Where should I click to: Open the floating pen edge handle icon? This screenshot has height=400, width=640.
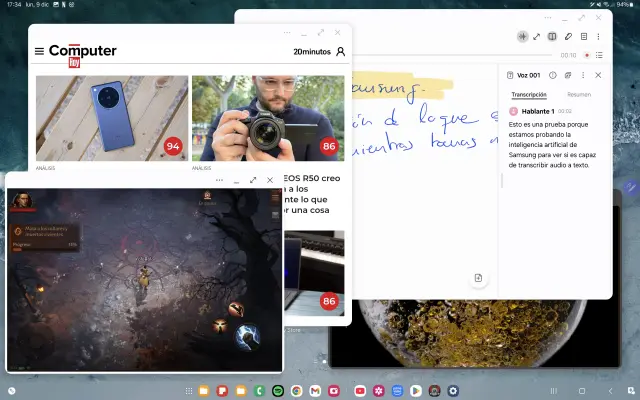point(631,187)
